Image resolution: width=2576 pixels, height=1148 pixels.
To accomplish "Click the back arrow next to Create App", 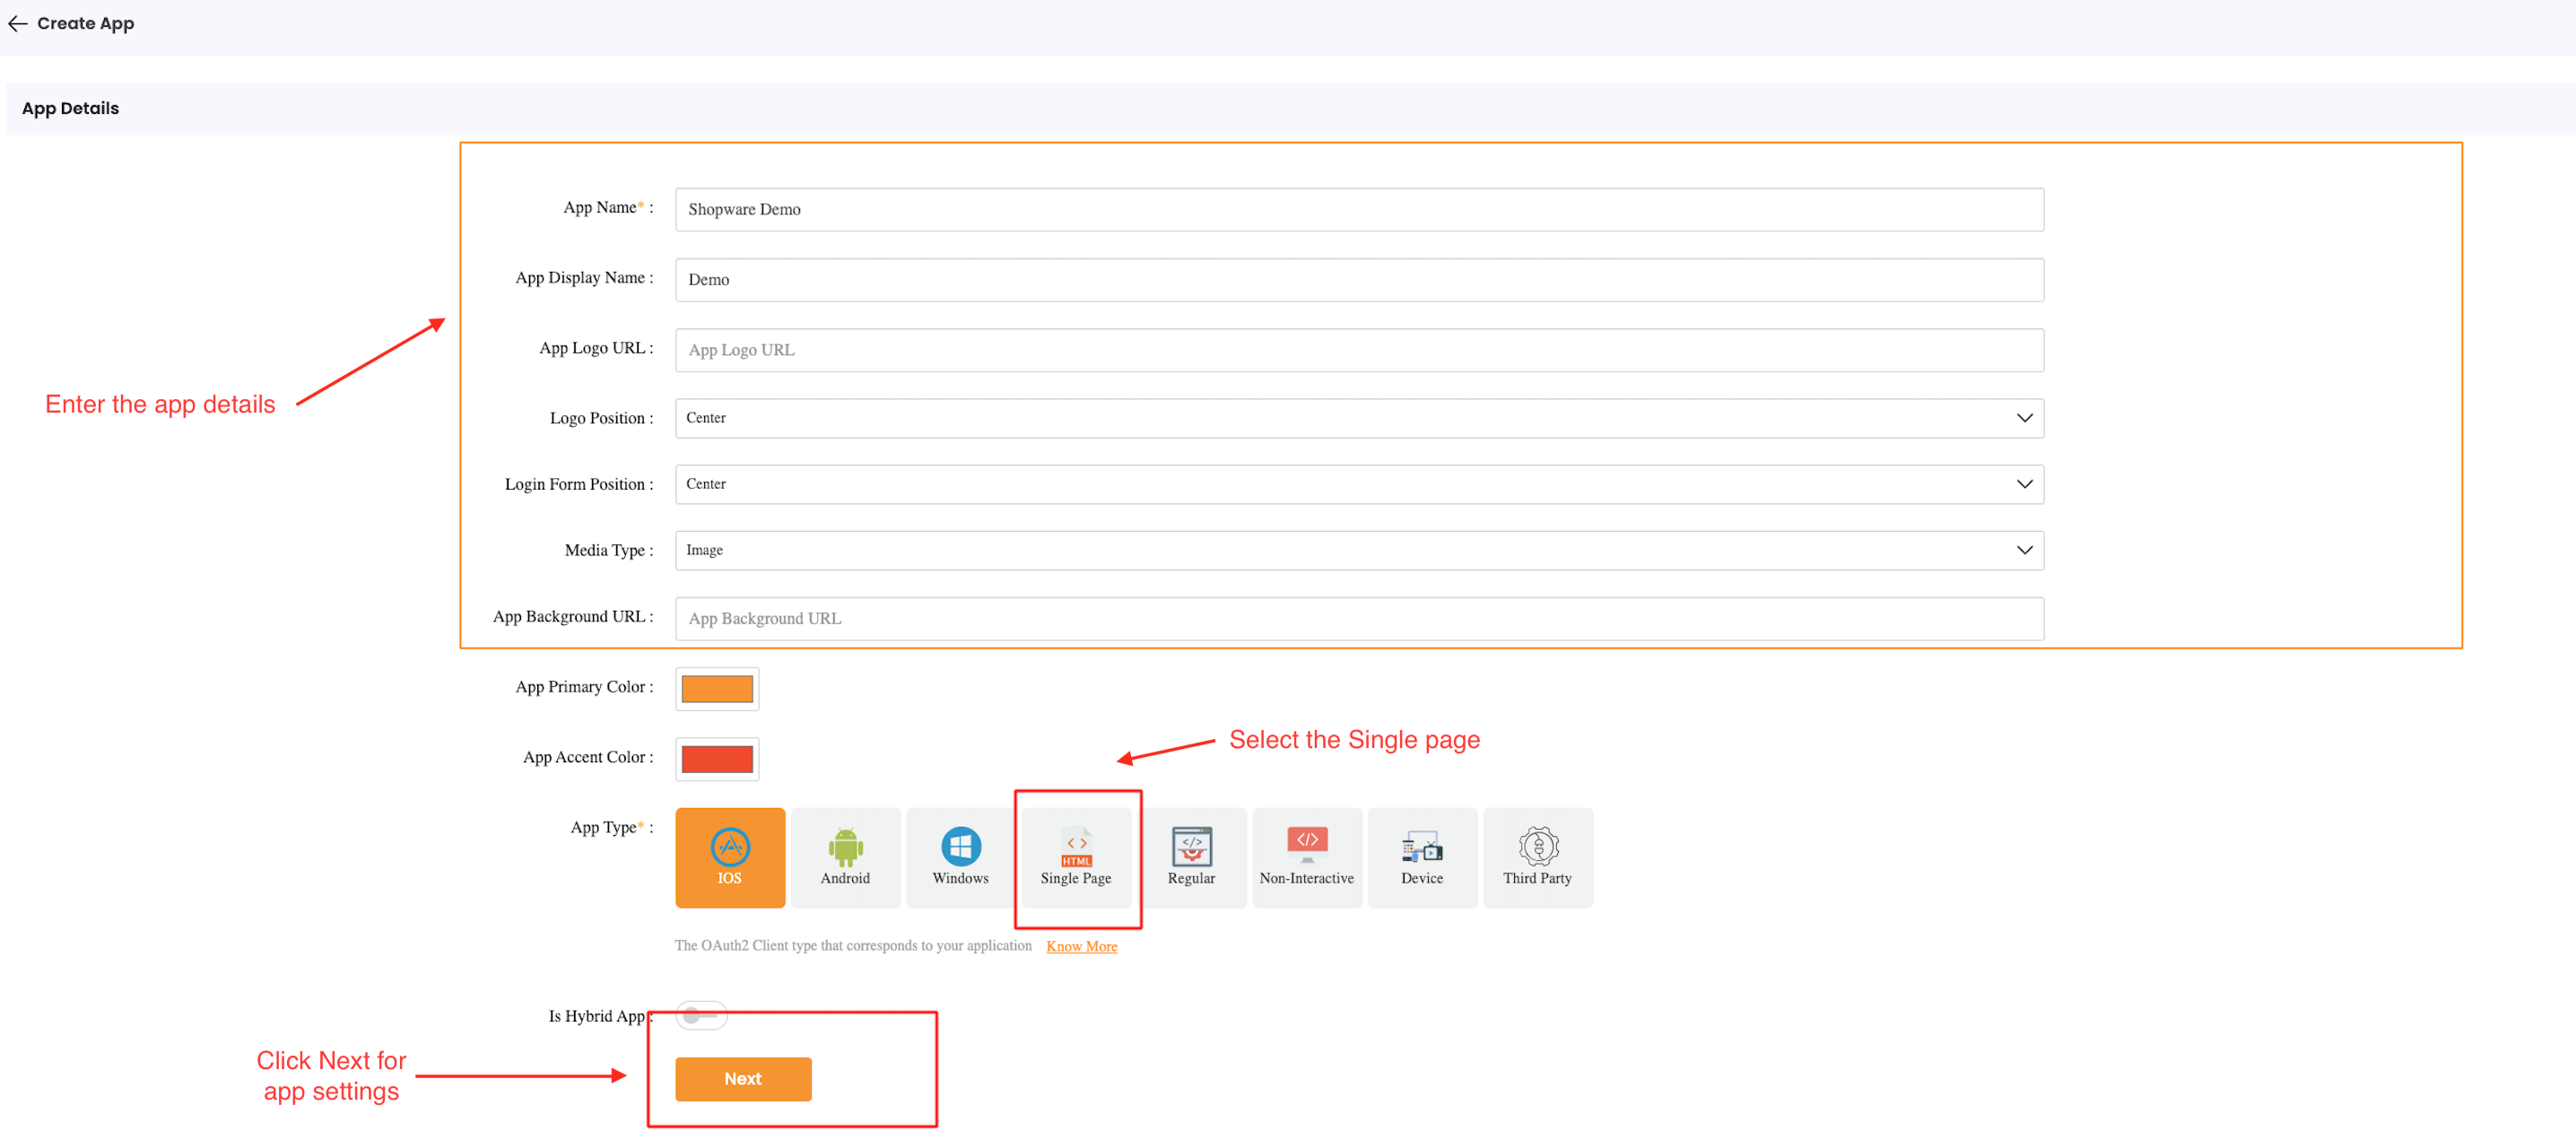I will [x=18, y=23].
